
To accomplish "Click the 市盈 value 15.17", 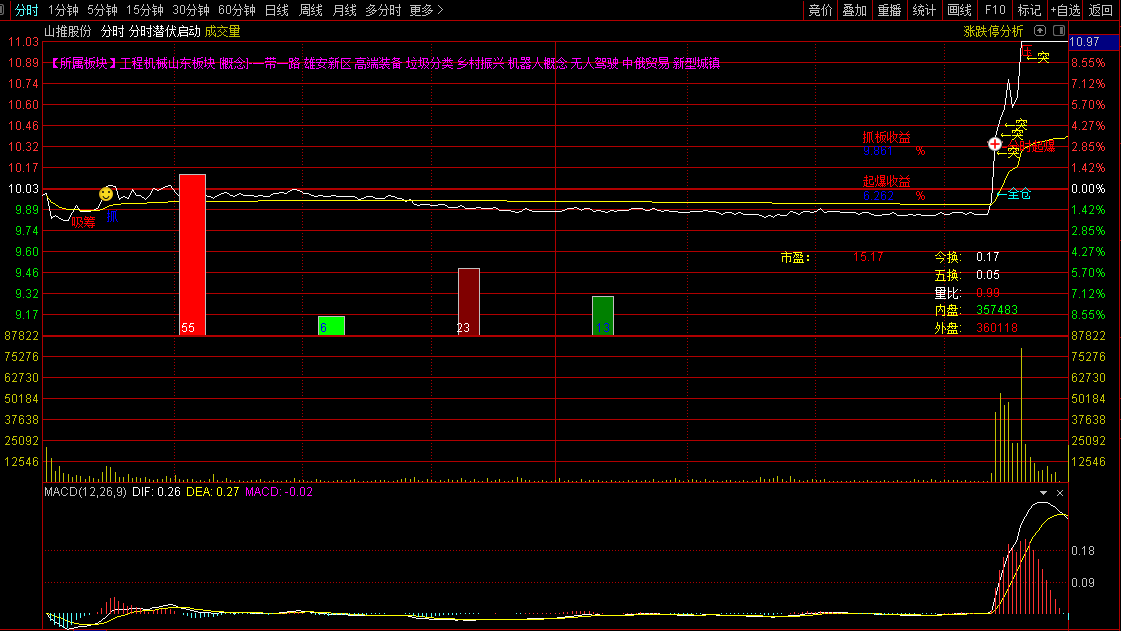I will [x=868, y=257].
